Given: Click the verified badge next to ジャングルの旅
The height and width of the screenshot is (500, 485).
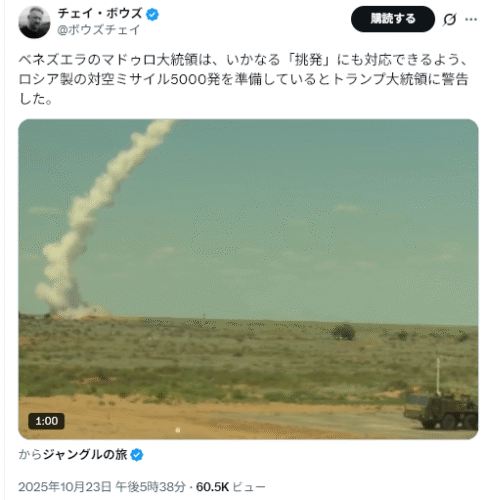Looking at the screenshot, I should pyautogui.click(x=136, y=455).
